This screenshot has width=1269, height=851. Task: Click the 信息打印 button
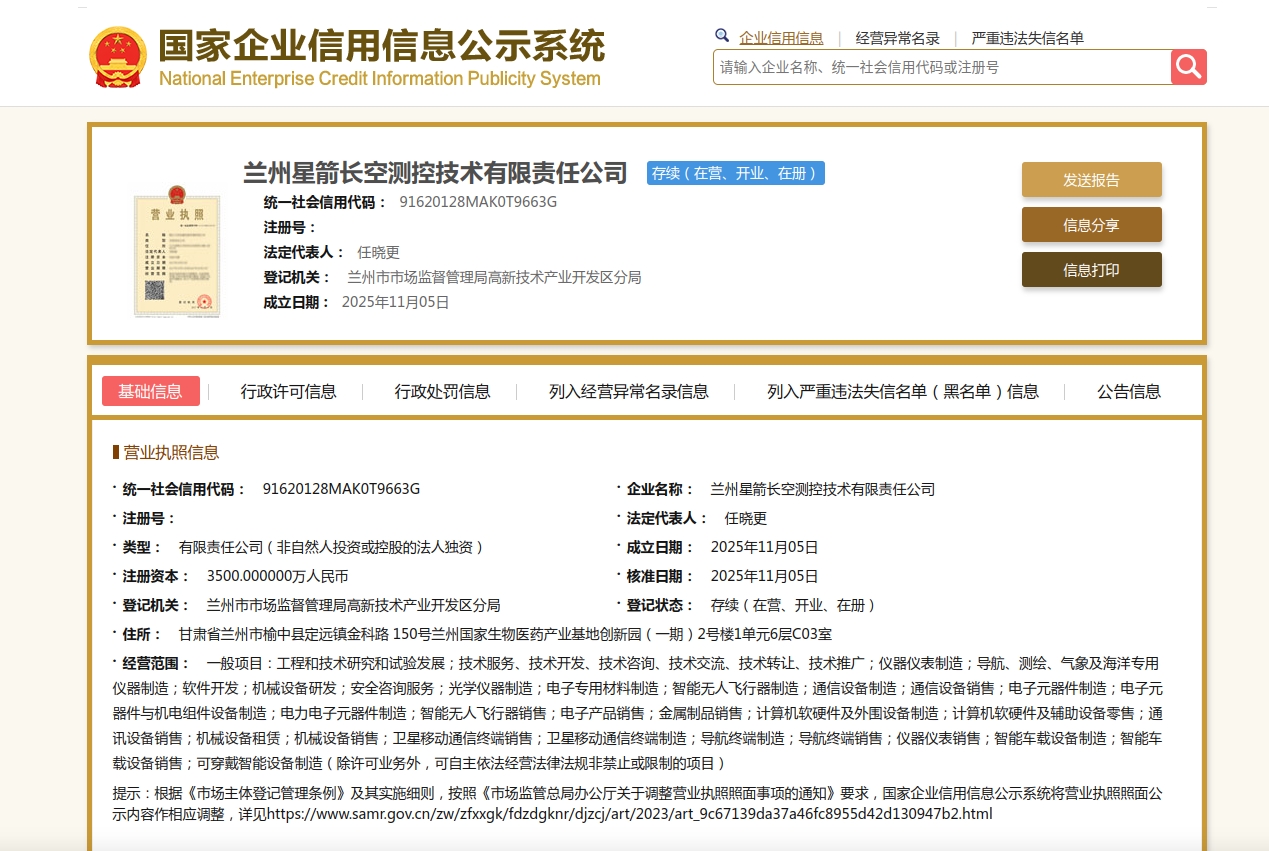1091,270
